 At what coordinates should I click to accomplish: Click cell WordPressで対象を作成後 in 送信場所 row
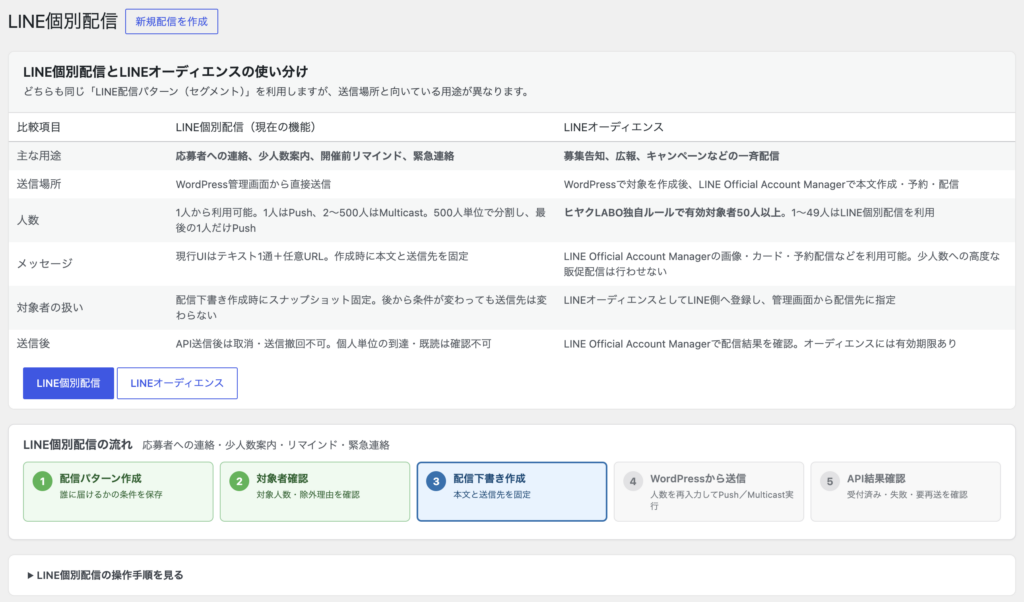(x=761, y=184)
